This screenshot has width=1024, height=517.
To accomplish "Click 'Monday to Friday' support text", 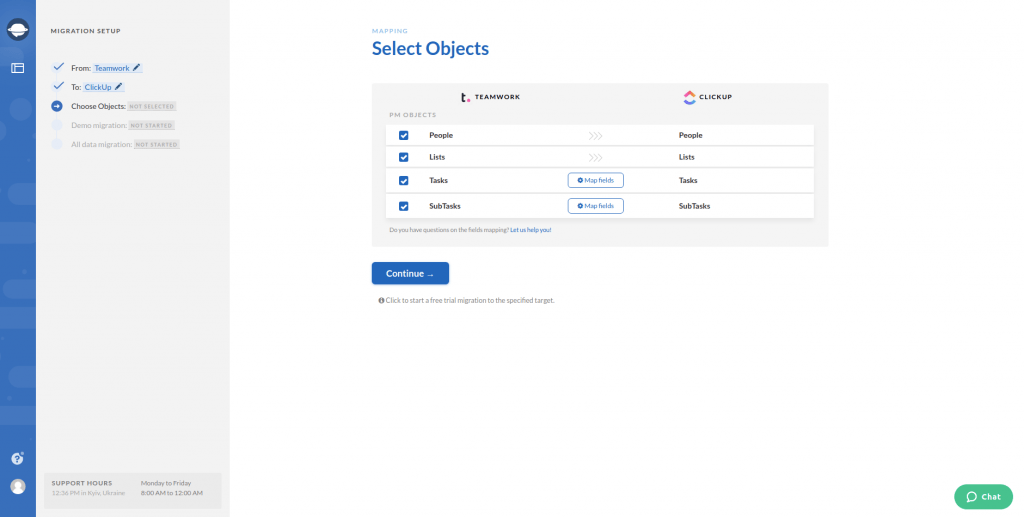I will point(166,483).
